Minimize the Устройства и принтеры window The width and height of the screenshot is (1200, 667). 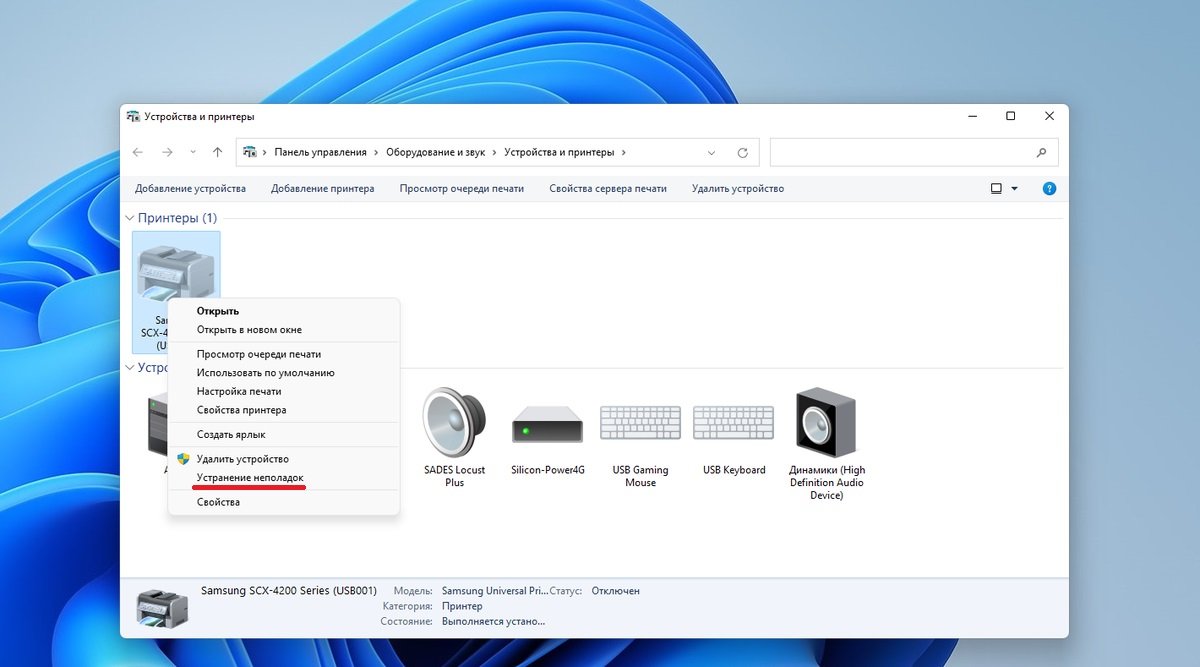coord(973,116)
